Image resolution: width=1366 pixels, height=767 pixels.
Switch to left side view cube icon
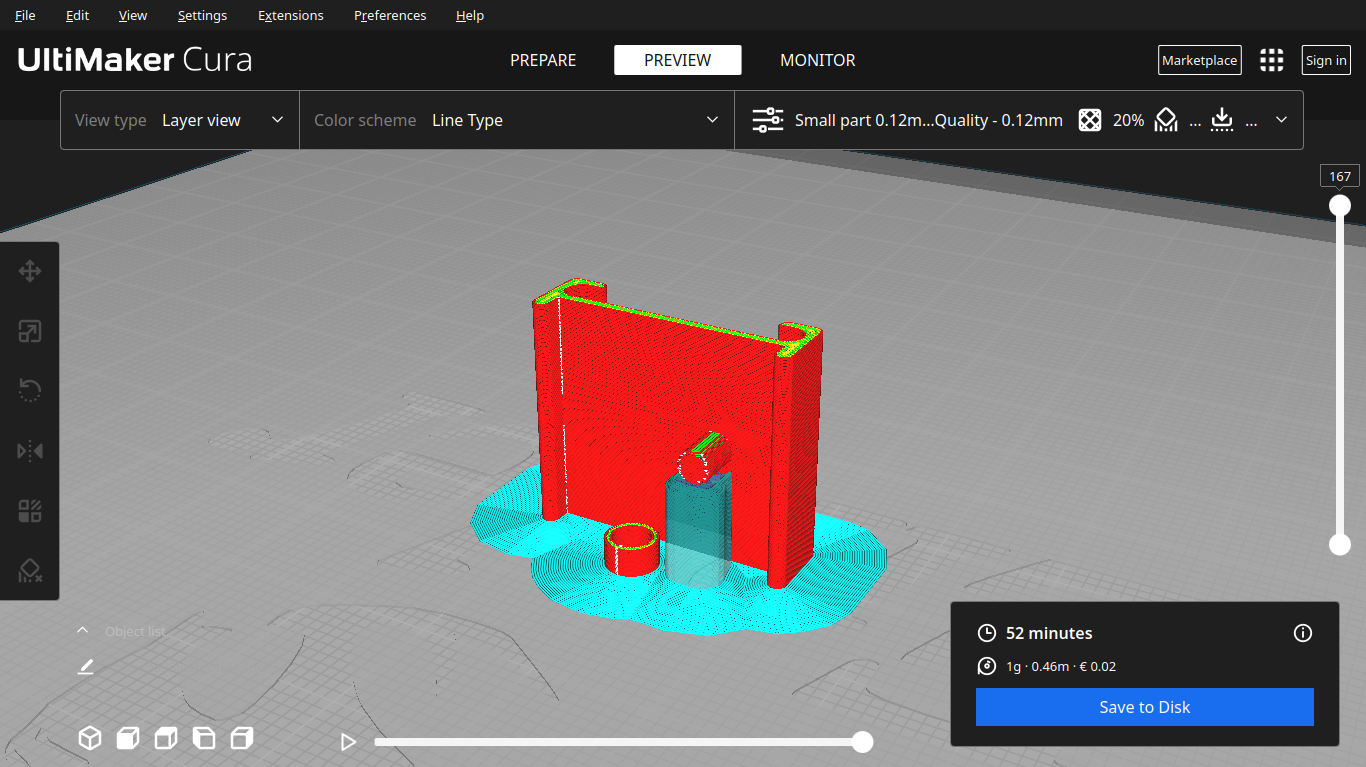tap(204, 739)
